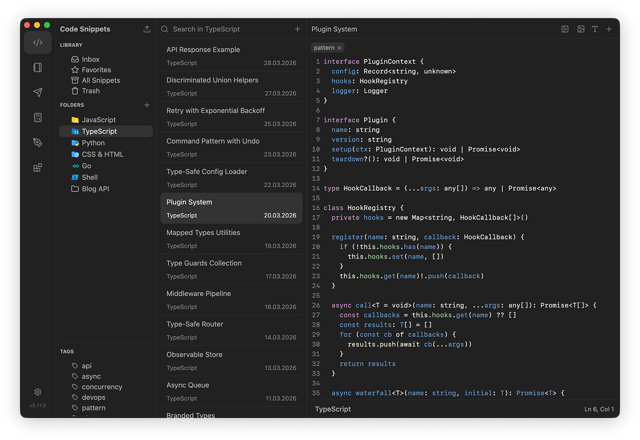Click the code preview panel icon
This screenshot has height=440, width=640.
(565, 29)
